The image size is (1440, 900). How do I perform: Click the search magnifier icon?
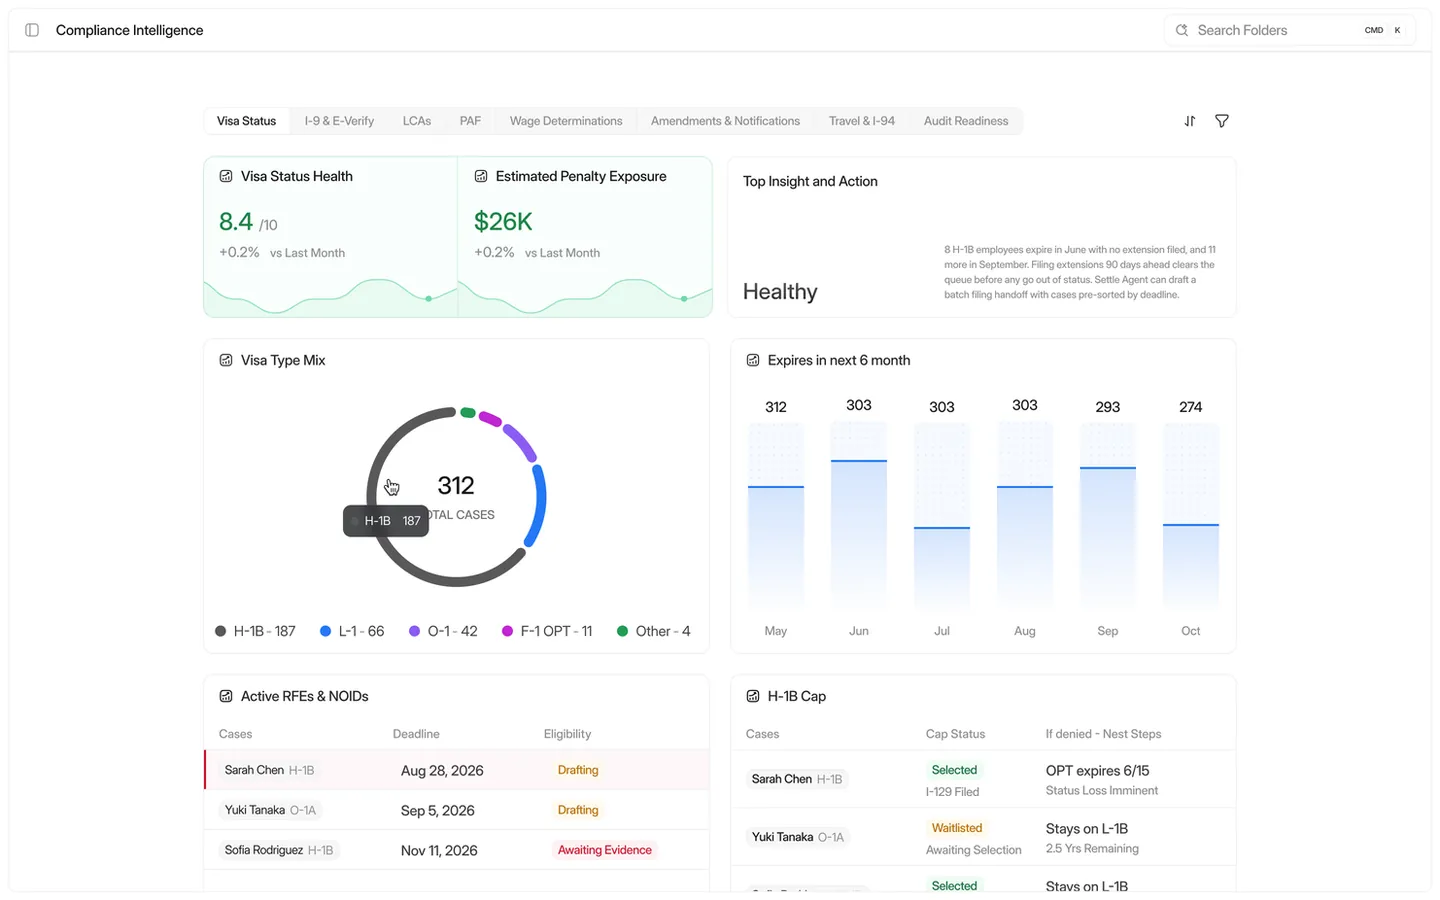(1182, 30)
